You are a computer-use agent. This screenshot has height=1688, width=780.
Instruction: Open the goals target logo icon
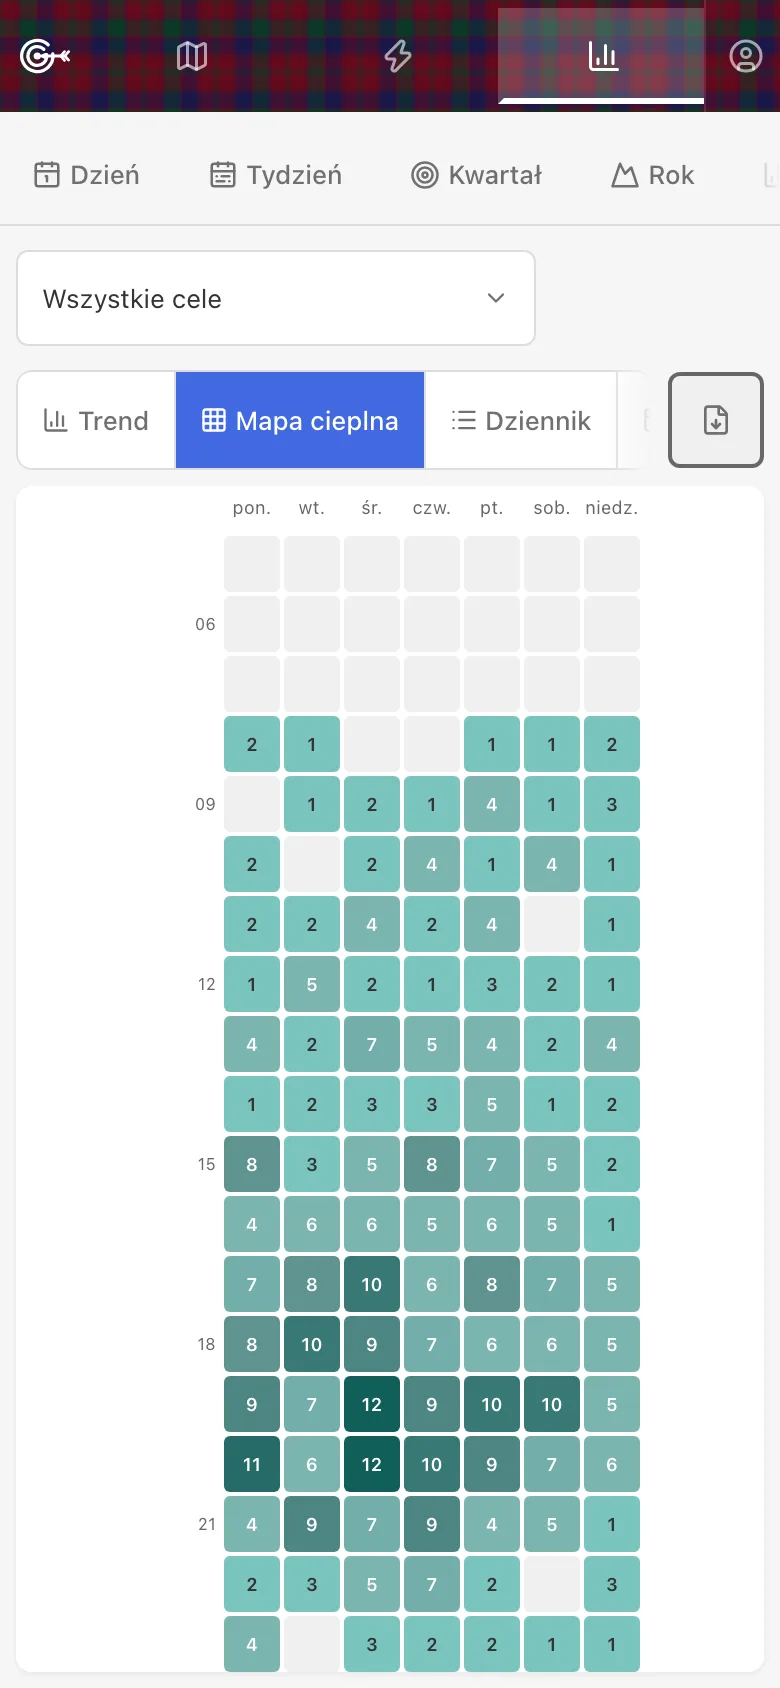45,56
